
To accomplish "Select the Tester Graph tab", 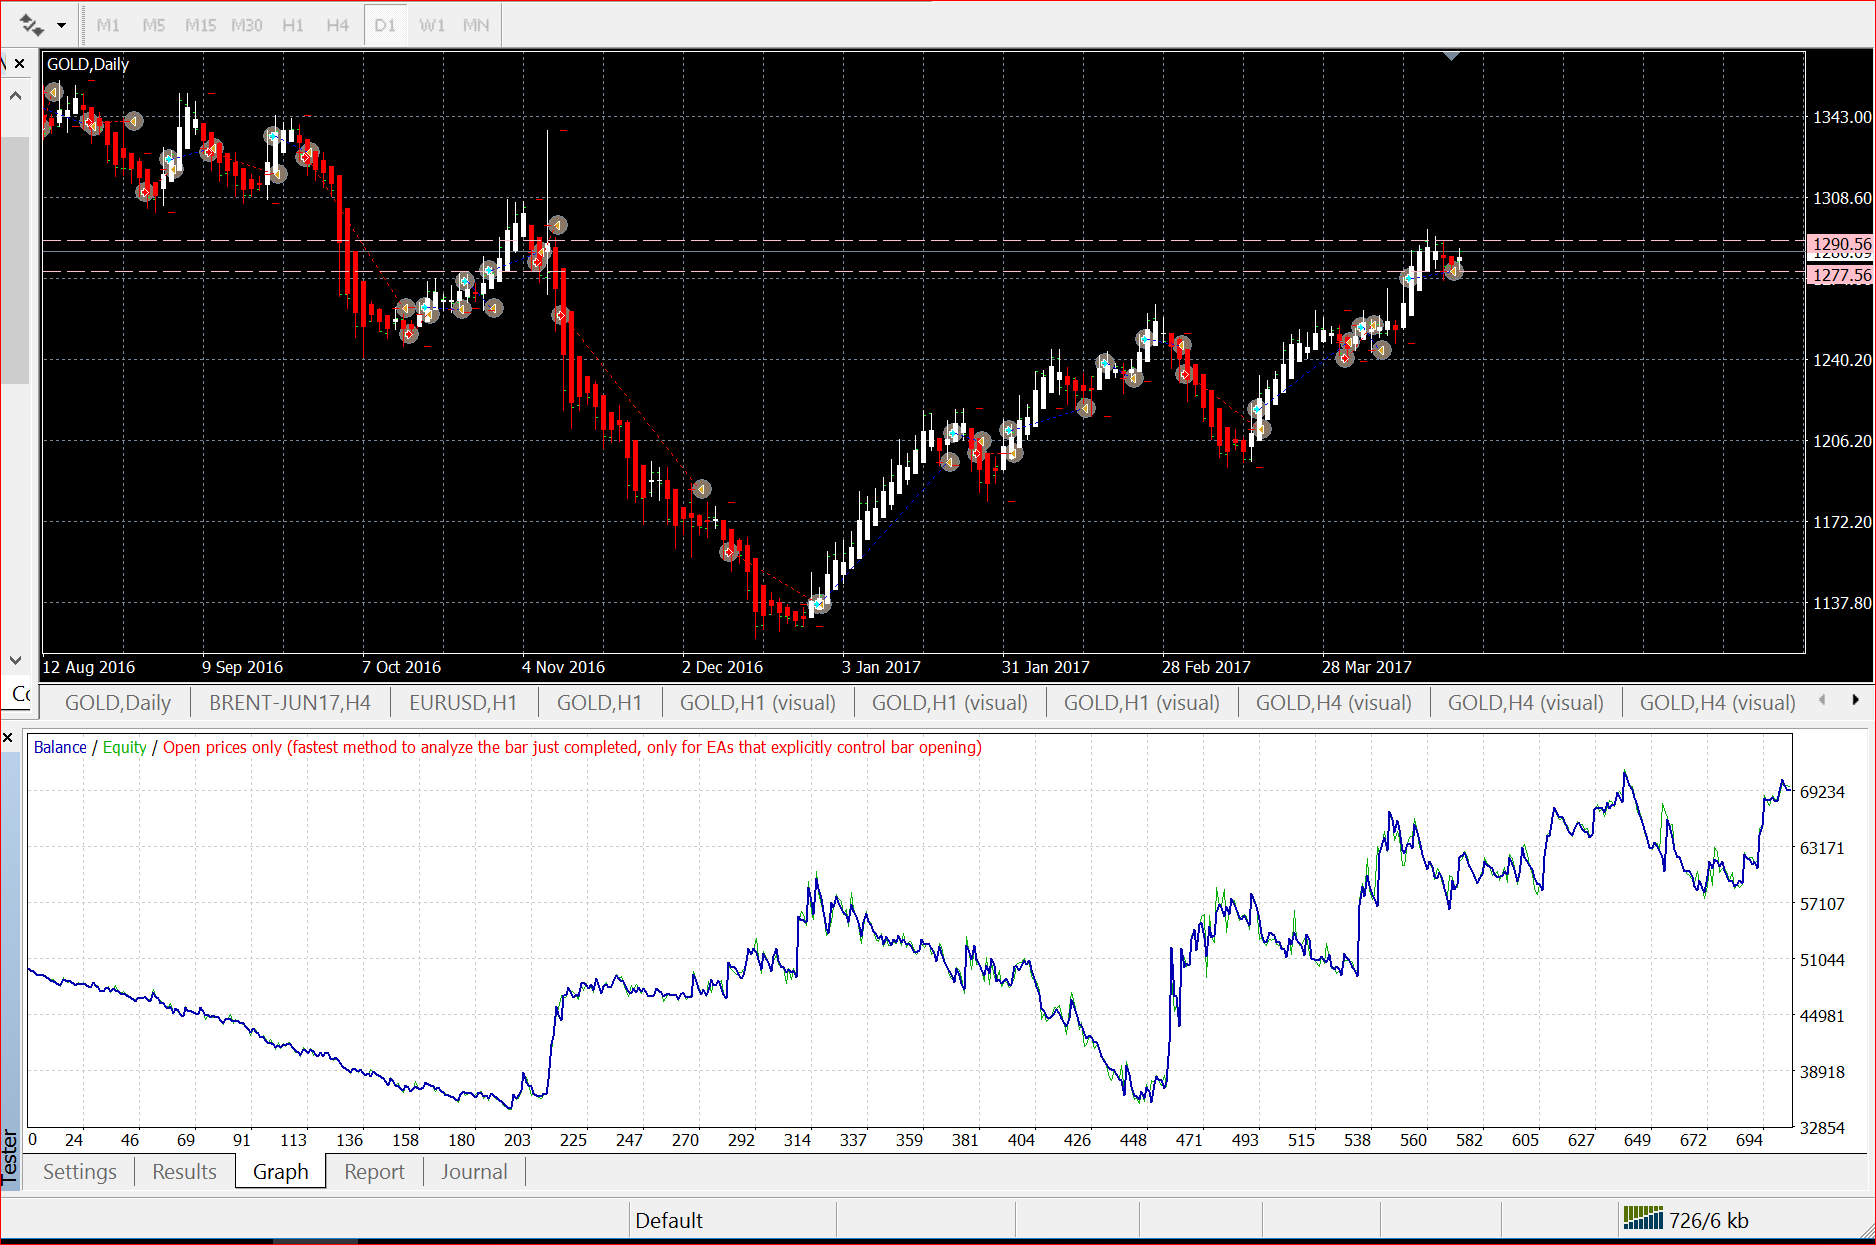I will point(281,1172).
